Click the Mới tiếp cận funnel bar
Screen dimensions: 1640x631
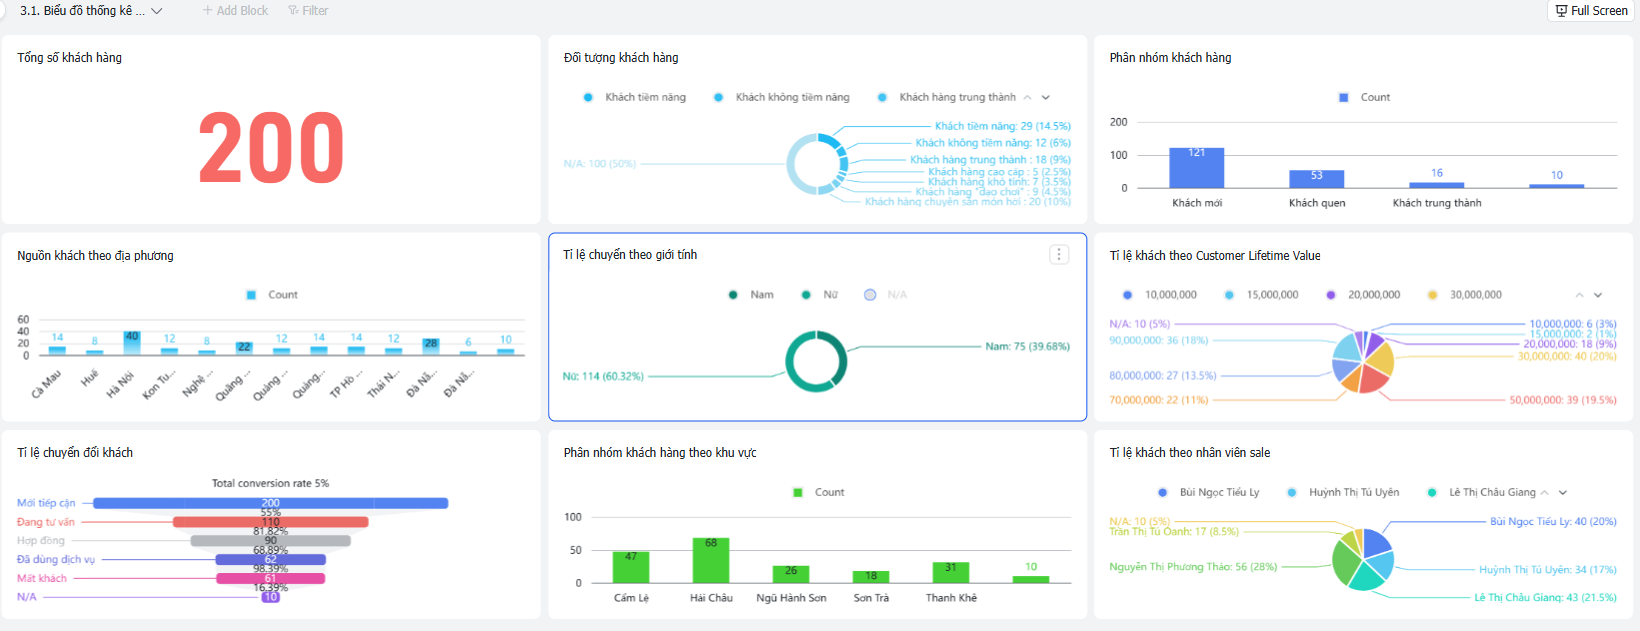[270, 503]
